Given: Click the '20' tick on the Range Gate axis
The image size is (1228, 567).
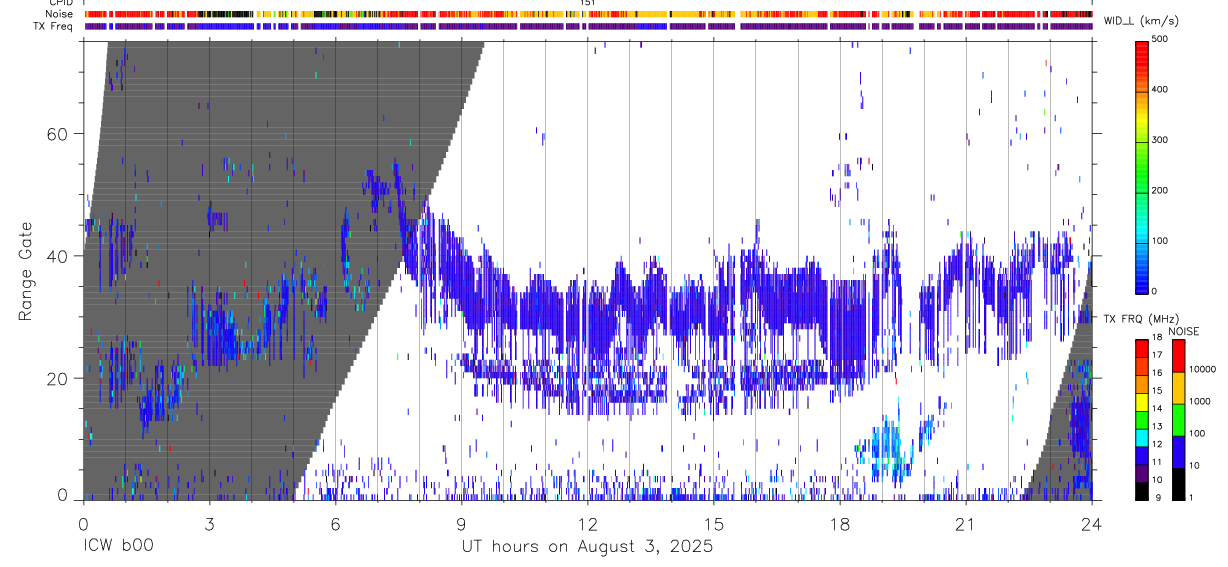Looking at the screenshot, I should (x=59, y=378).
